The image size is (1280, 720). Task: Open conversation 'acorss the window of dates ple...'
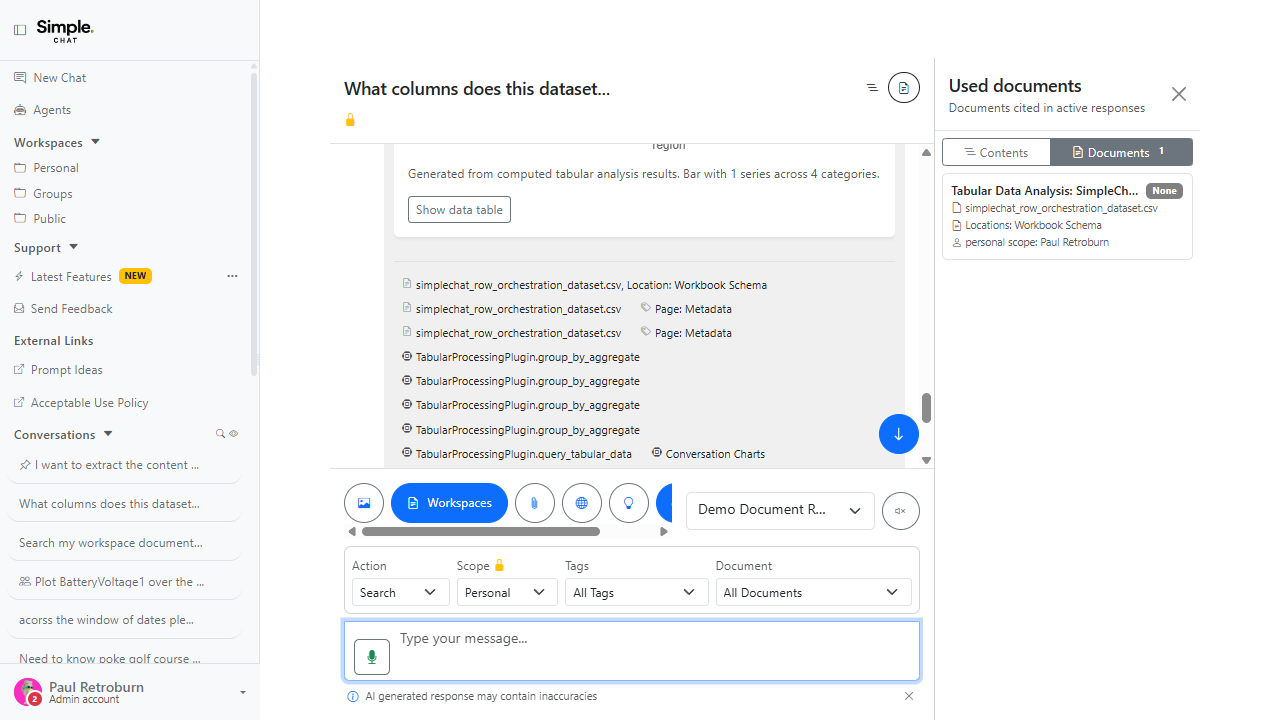(125, 620)
